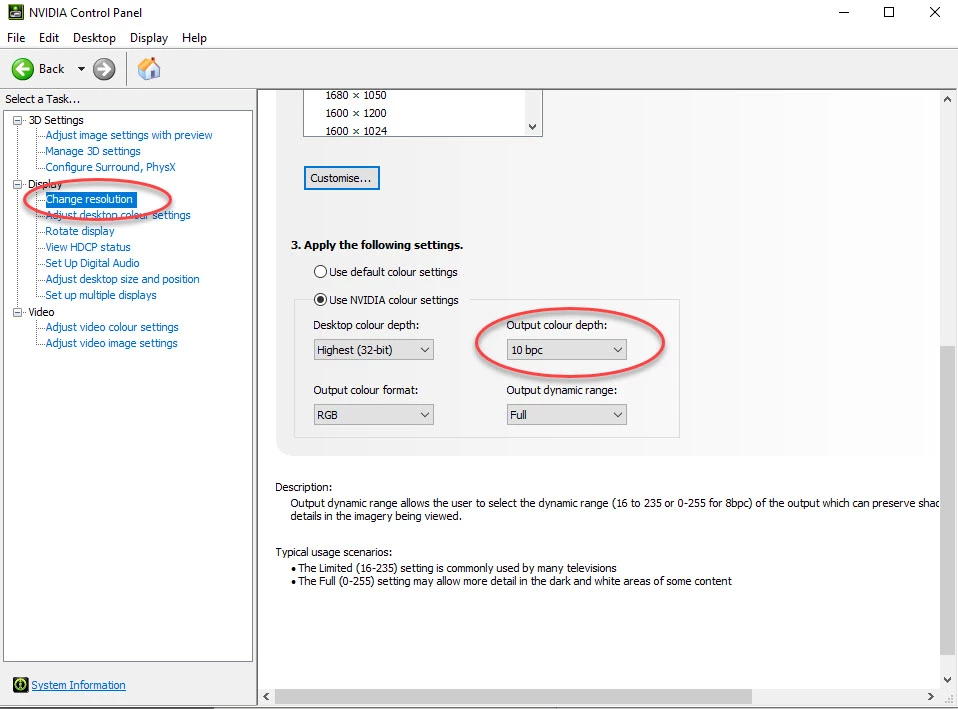This screenshot has height=709, width=958.
Task: Click the 3D Settings category label
Action: 56,120
